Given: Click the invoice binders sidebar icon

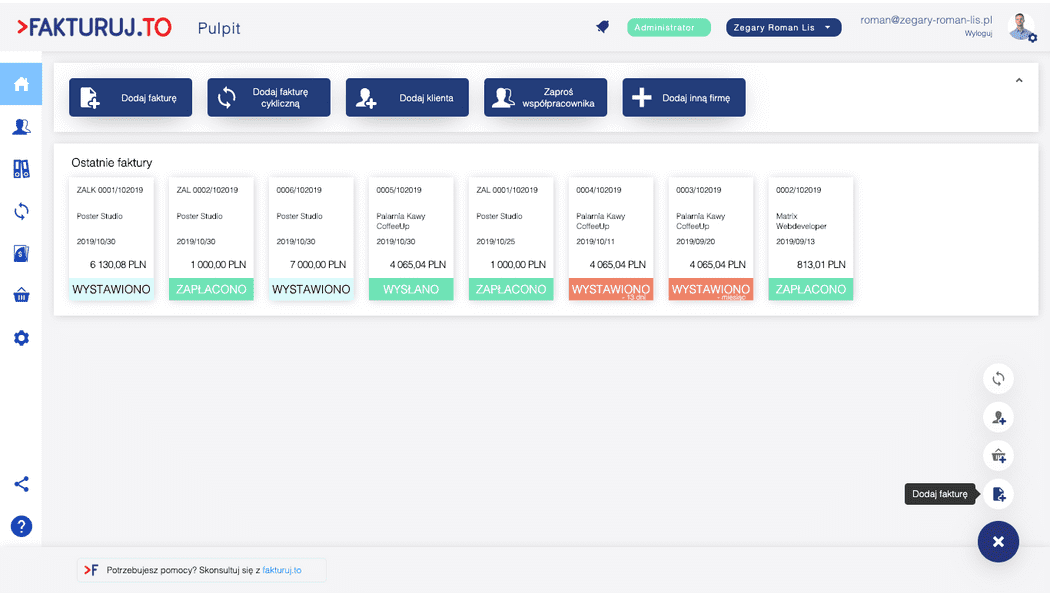Looking at the screenshot, I should tap(21, 169).
